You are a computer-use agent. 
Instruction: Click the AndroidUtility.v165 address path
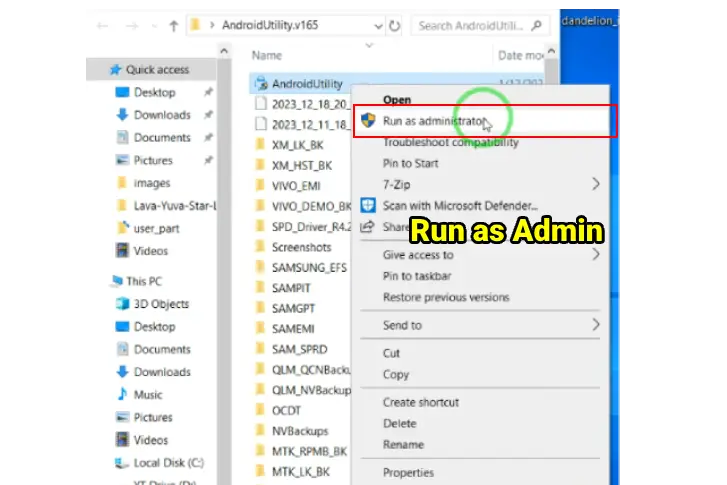click(x=270, y=25)
